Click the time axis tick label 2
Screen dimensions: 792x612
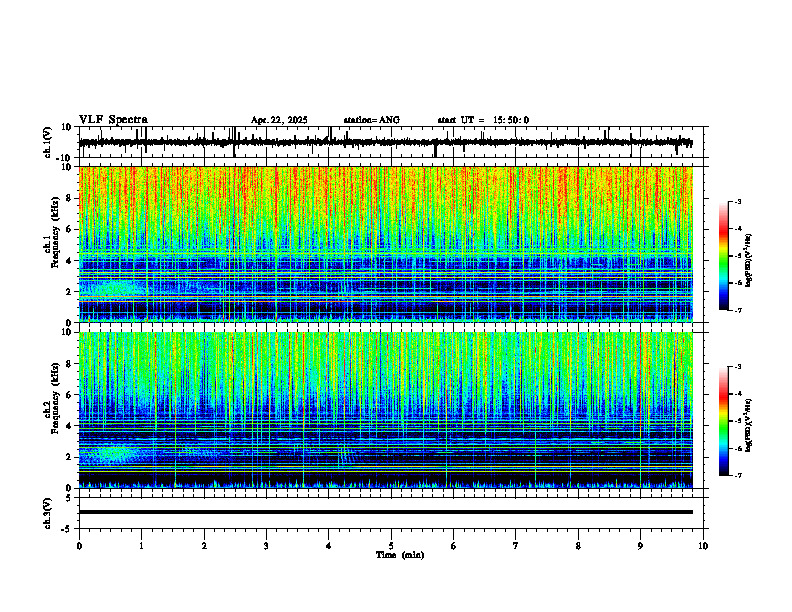tap(204, 546)
